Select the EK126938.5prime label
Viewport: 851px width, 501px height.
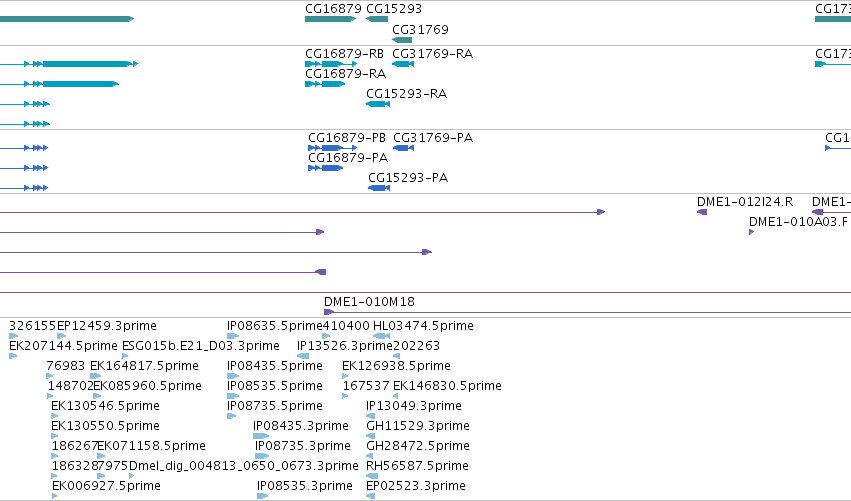tap(396, 366)
